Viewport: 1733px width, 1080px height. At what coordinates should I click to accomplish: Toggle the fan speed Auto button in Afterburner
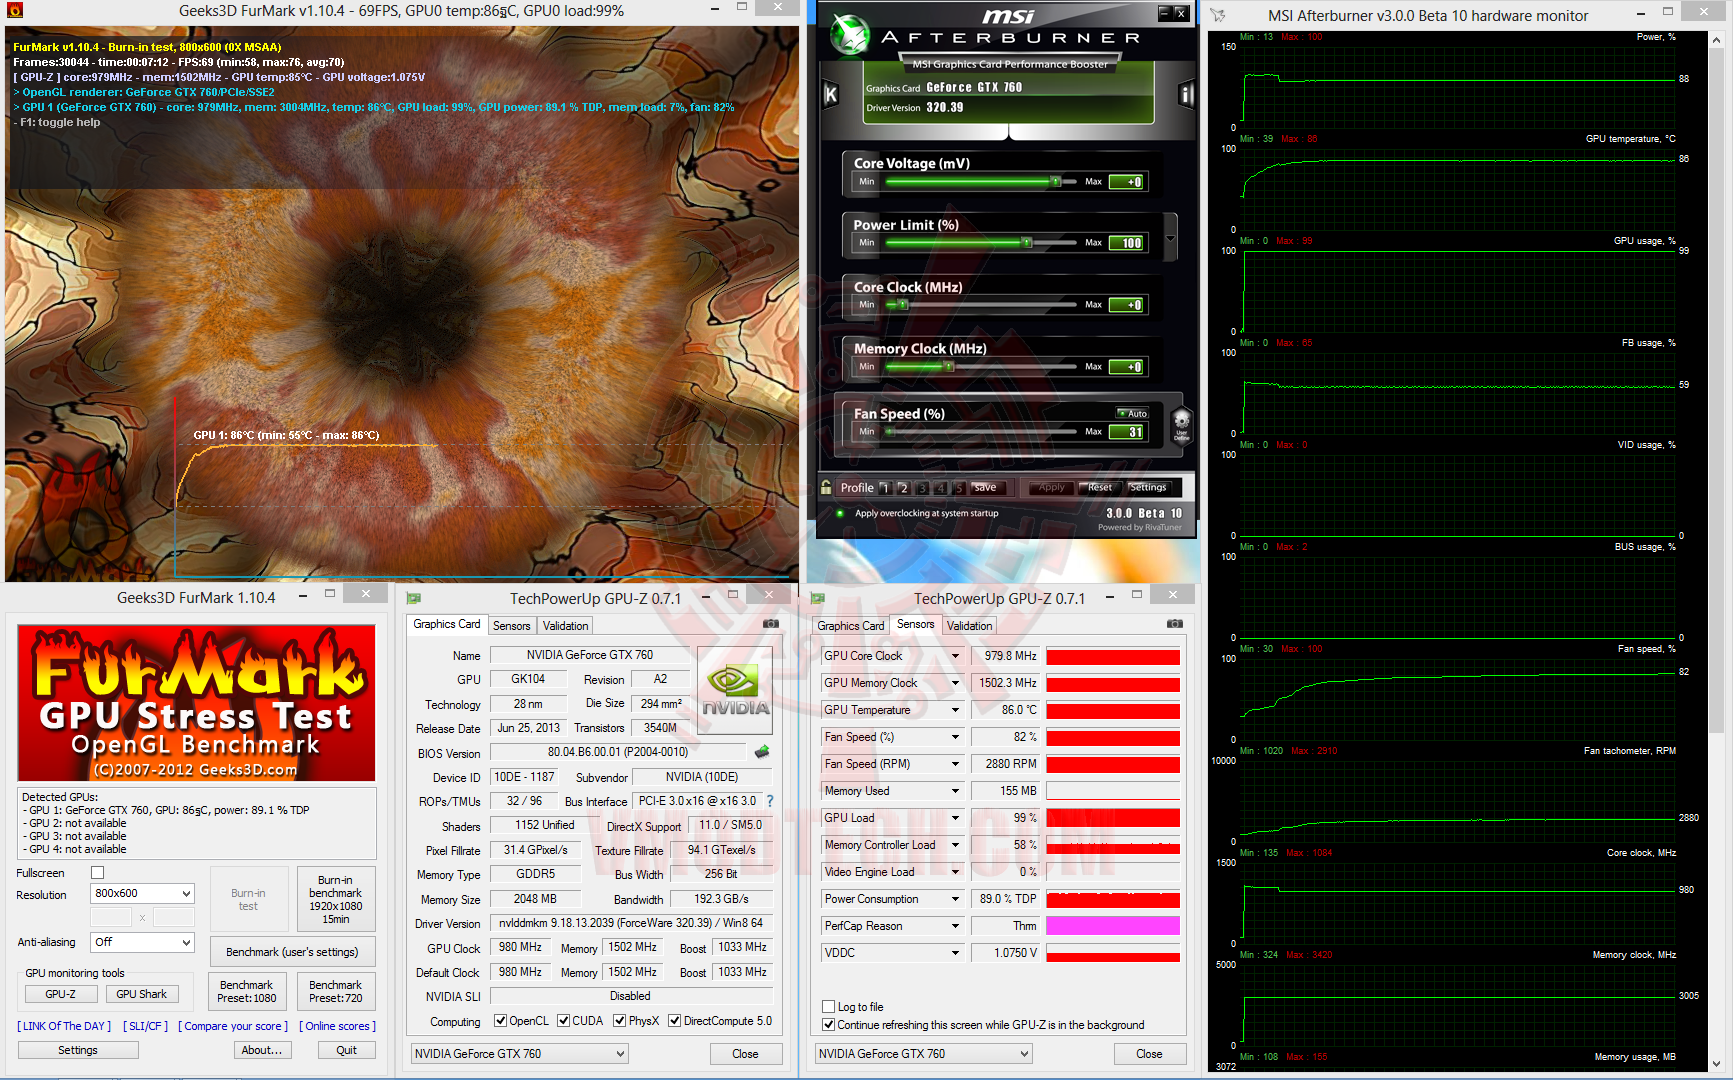pyautogui.click(x=1133, y=413)
